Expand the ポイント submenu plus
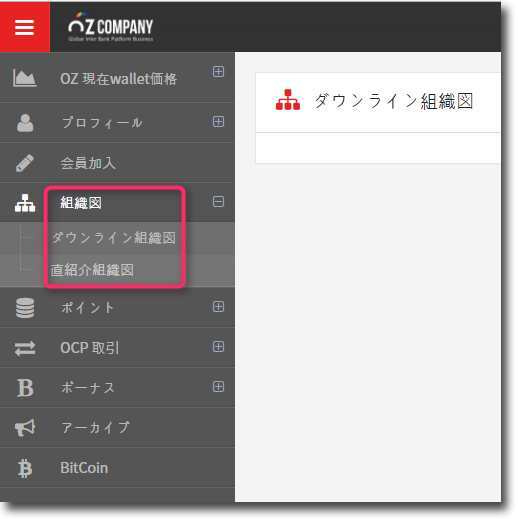518x519 pixels. 218,306
